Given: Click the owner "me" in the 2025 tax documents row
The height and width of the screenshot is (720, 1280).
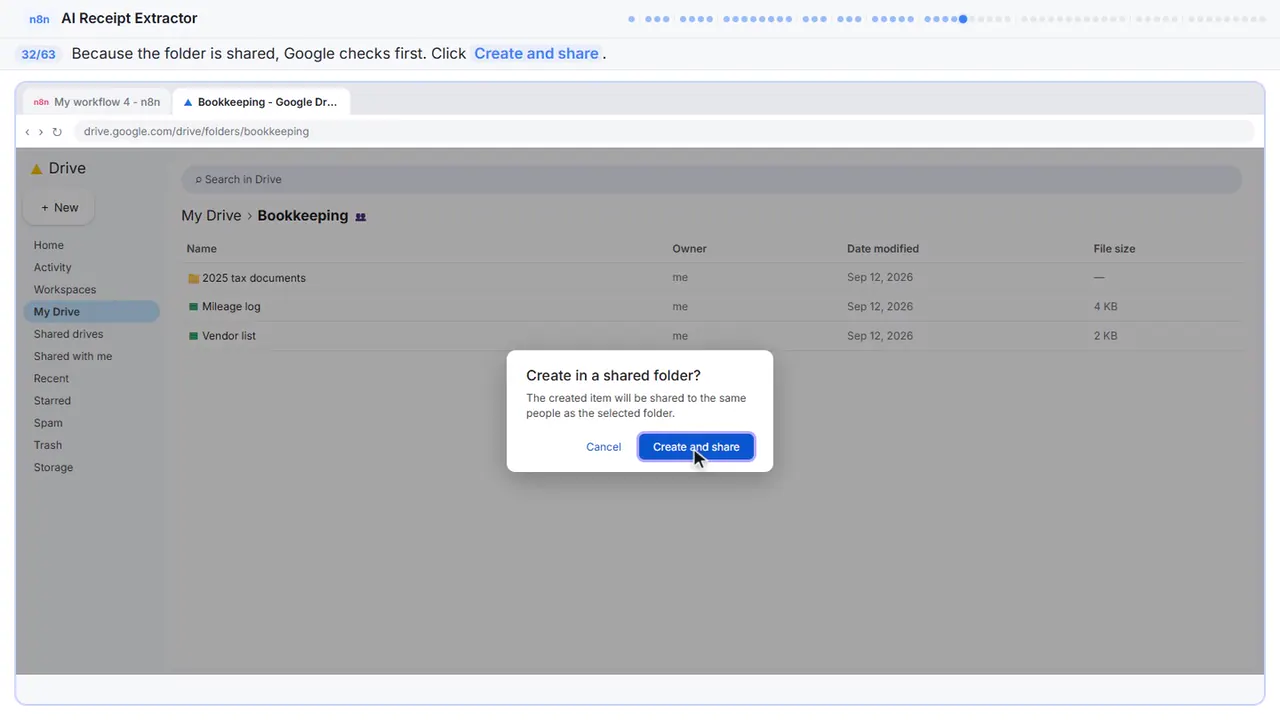Looking at the screenshot, I should 680,278.
